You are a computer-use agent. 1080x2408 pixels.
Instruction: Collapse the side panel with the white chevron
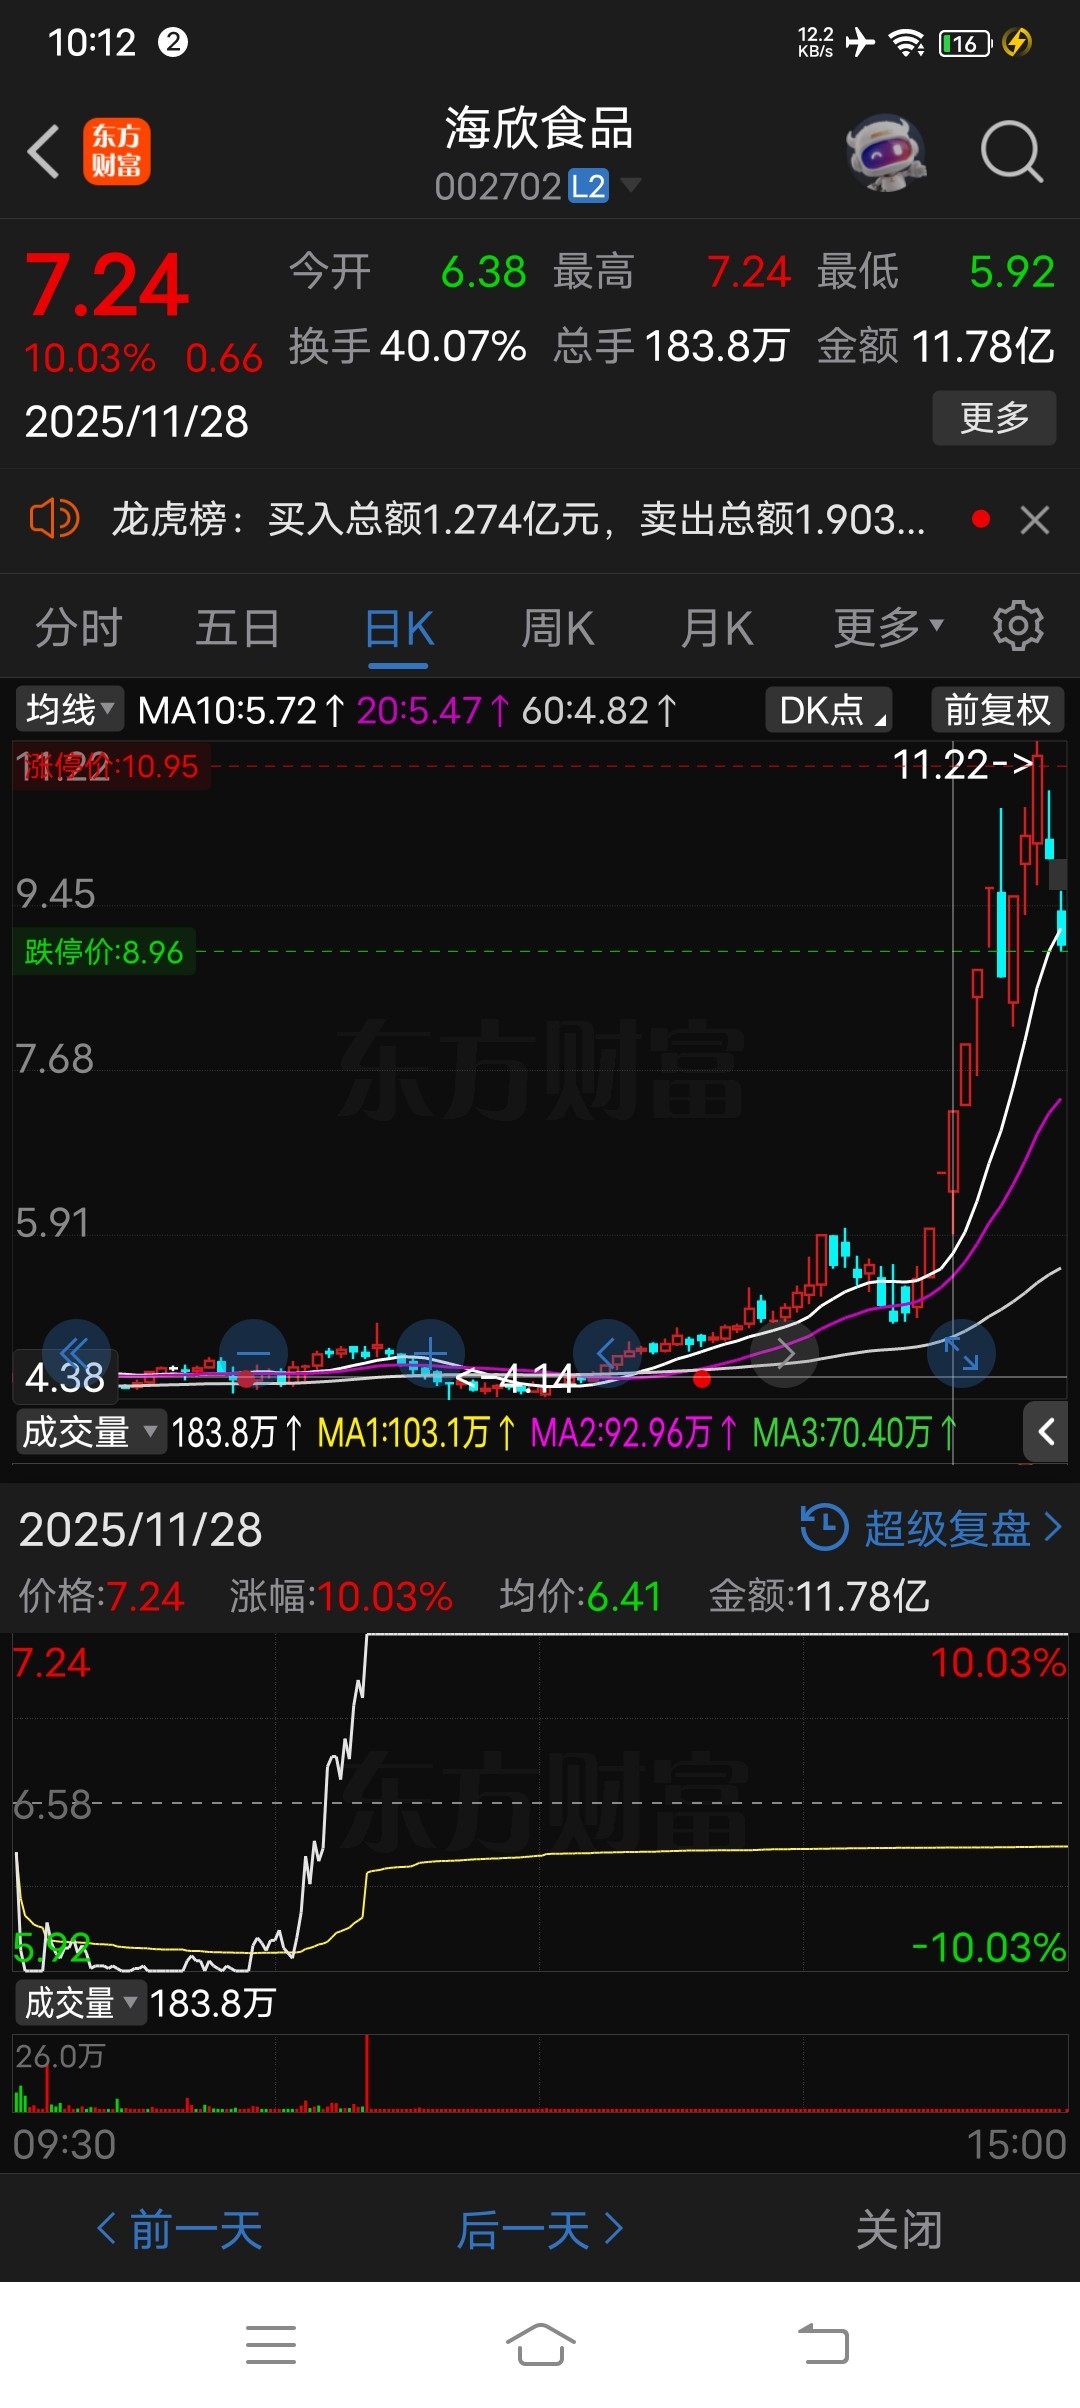[1046, 1432]
